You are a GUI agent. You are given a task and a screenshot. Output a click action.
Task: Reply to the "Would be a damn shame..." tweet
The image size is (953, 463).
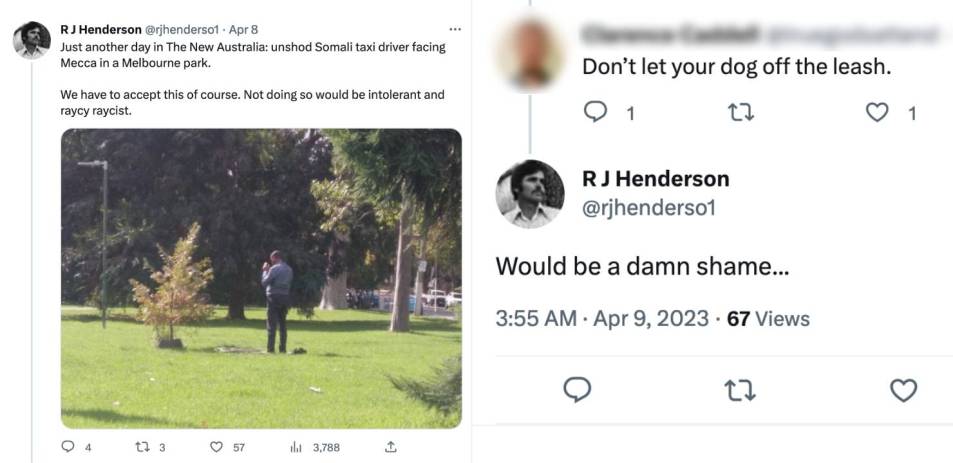[x=577, y=389]
